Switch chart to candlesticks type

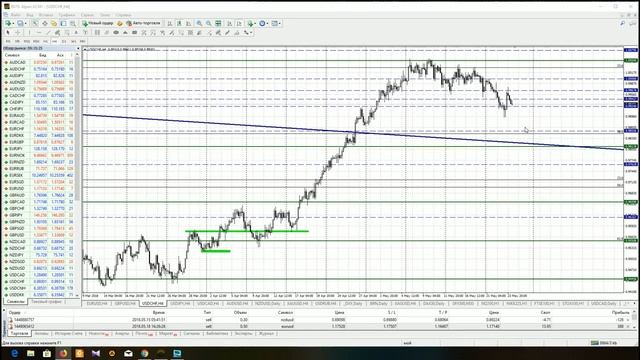tap(179, 23)
